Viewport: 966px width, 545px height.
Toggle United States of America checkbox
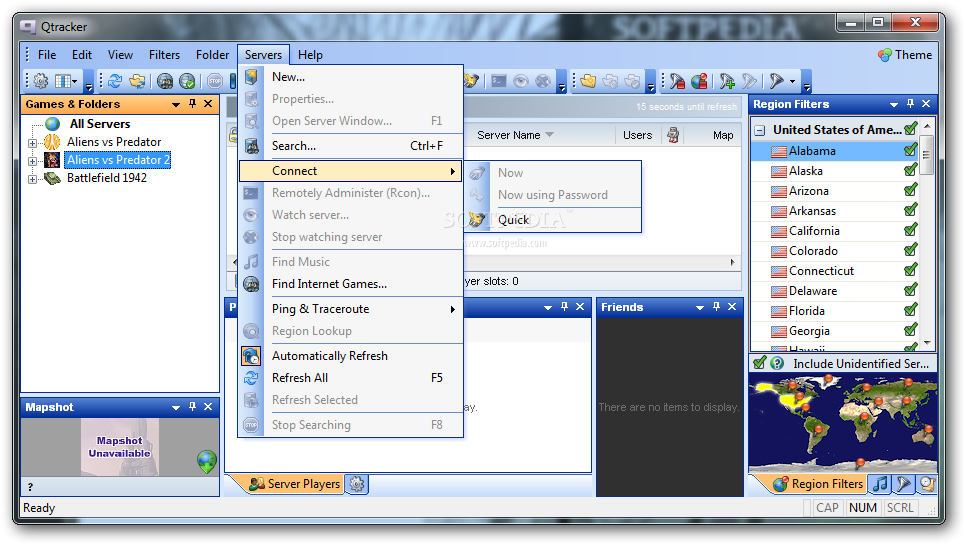tap(911, 129)
